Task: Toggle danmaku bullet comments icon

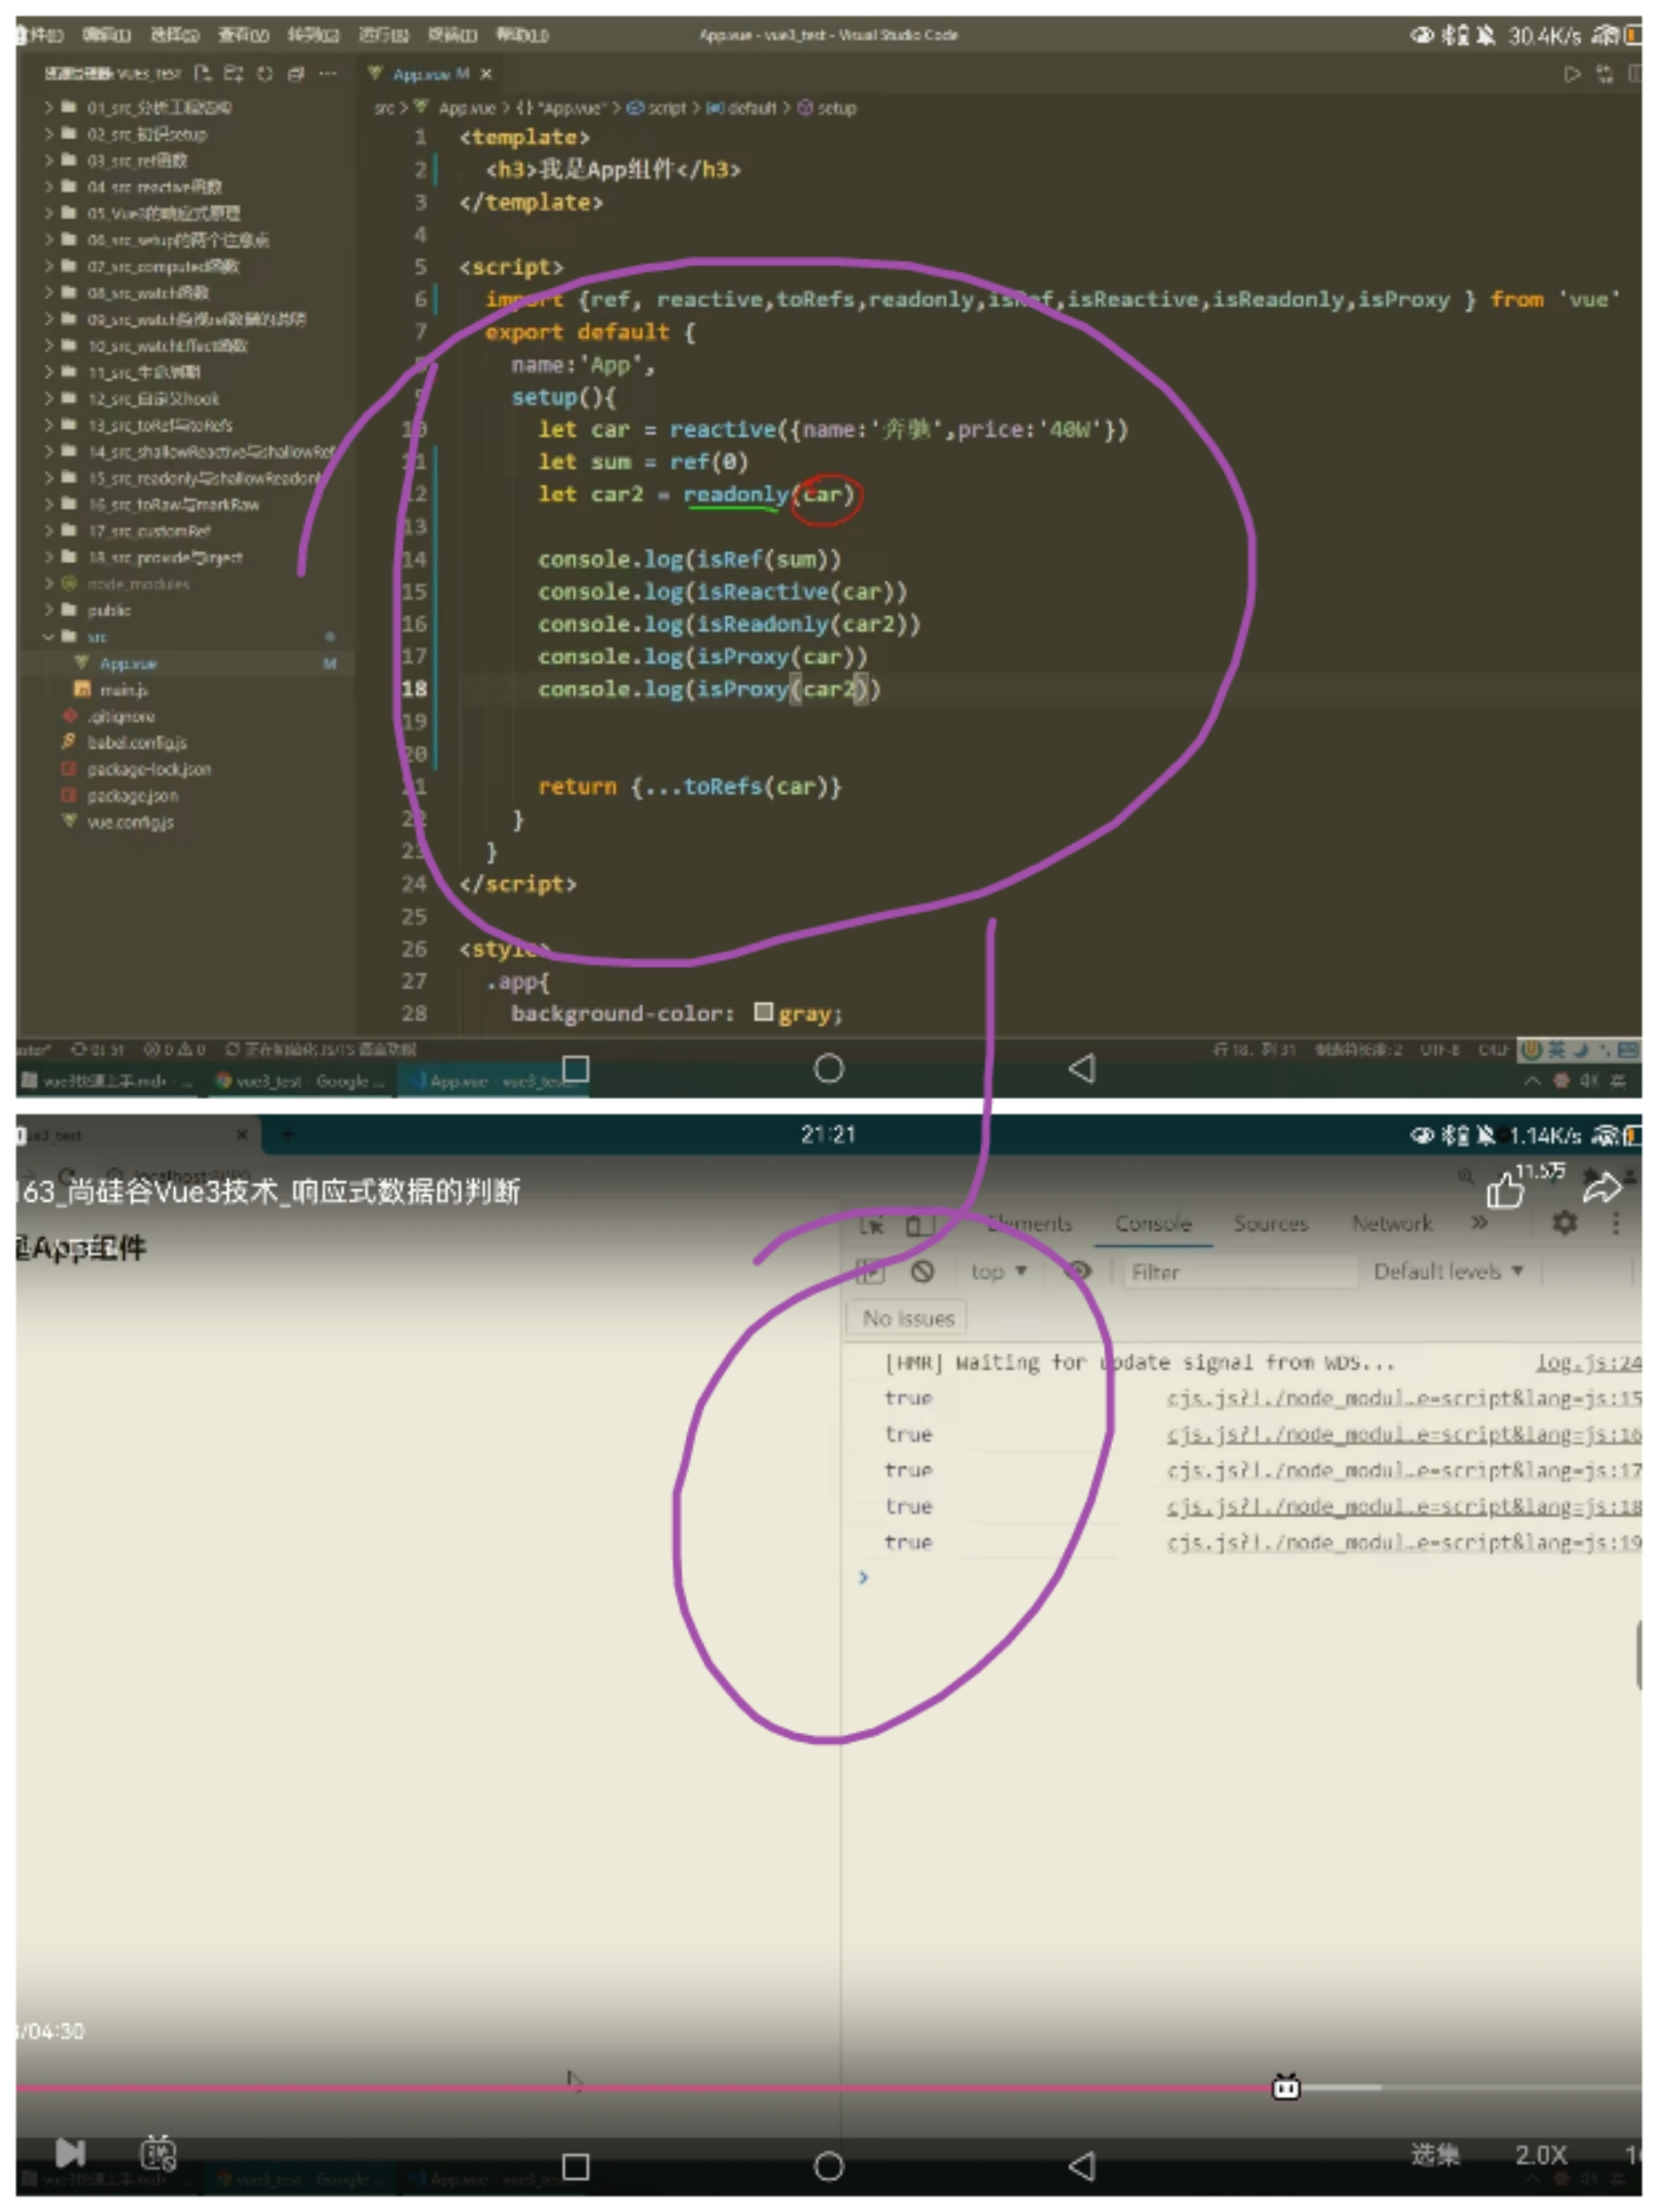Action: pos(158,2152)
